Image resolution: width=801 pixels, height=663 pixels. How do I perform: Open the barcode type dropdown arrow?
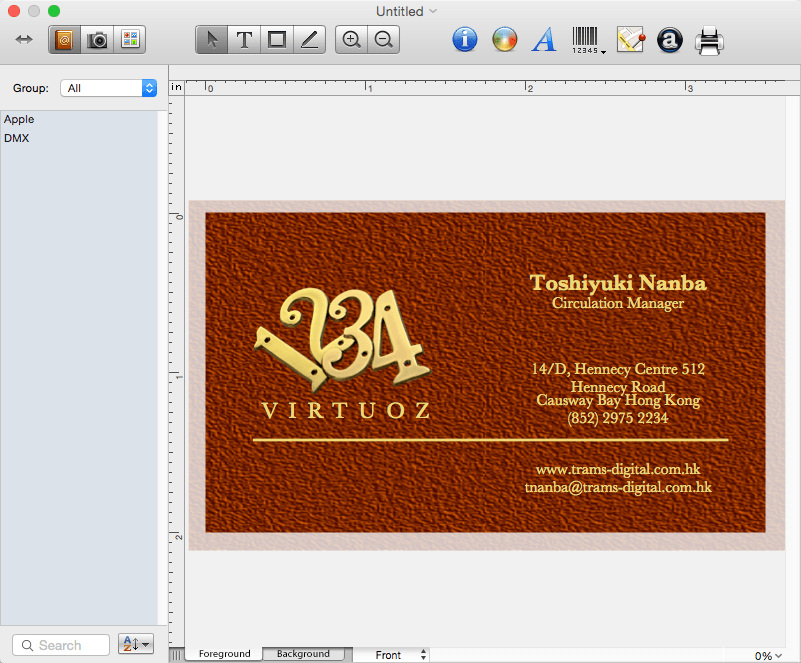coord(603,52)
